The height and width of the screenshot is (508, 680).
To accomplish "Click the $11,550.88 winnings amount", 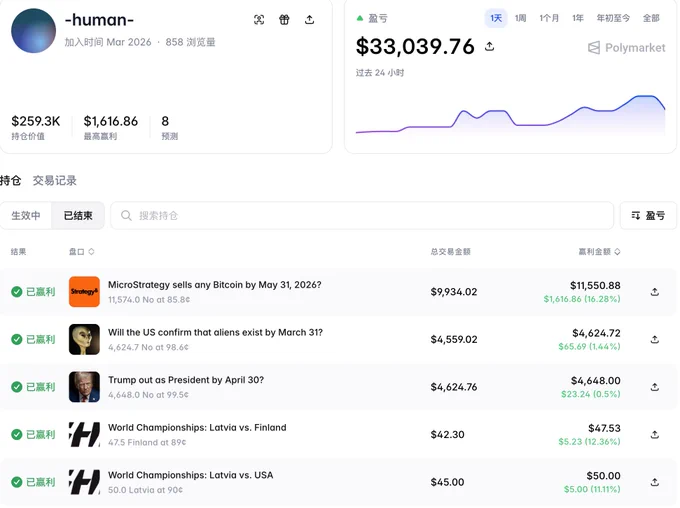I will pos(595,285).
